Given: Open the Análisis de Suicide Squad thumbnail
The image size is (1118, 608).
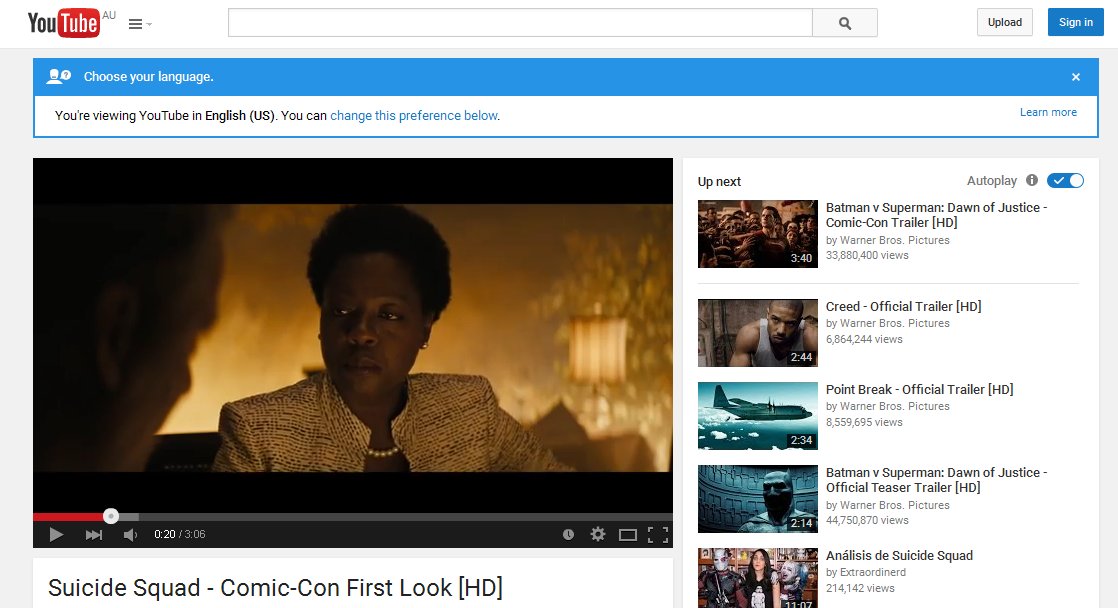Looking at the screenshot, I should [x=757, y=578].
